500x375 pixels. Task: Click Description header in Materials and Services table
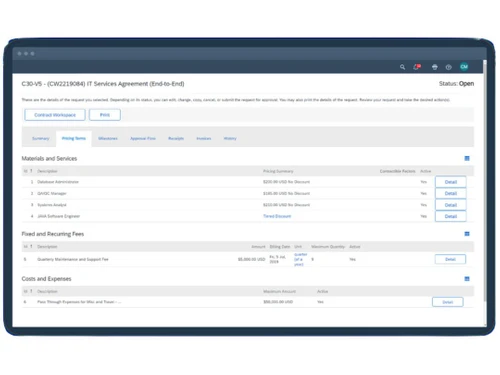(x=47, y=171)
